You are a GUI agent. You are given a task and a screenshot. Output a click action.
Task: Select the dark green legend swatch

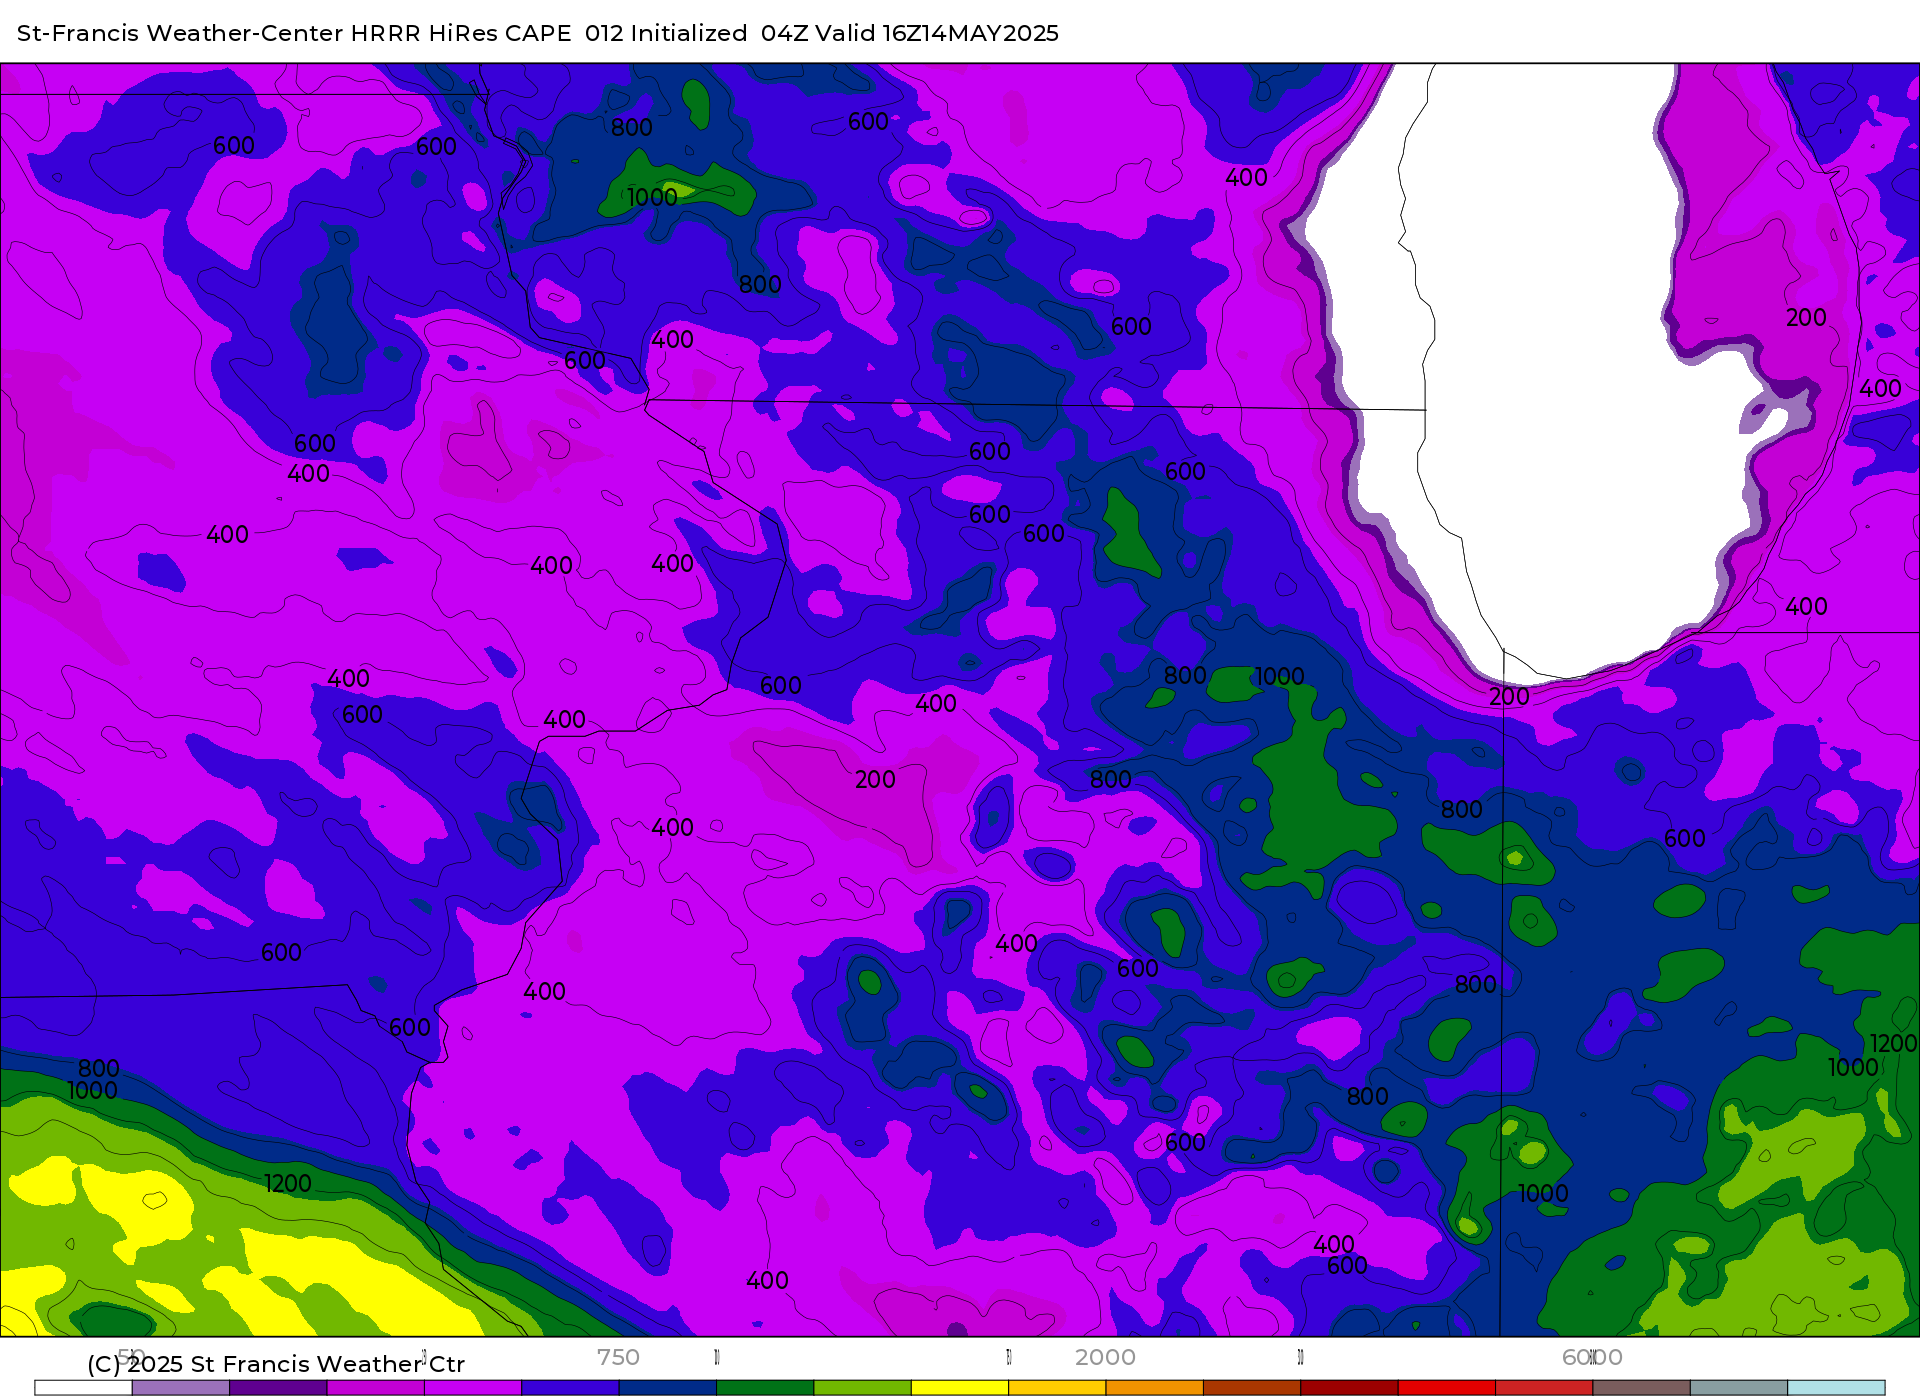tap(765, 1388)
